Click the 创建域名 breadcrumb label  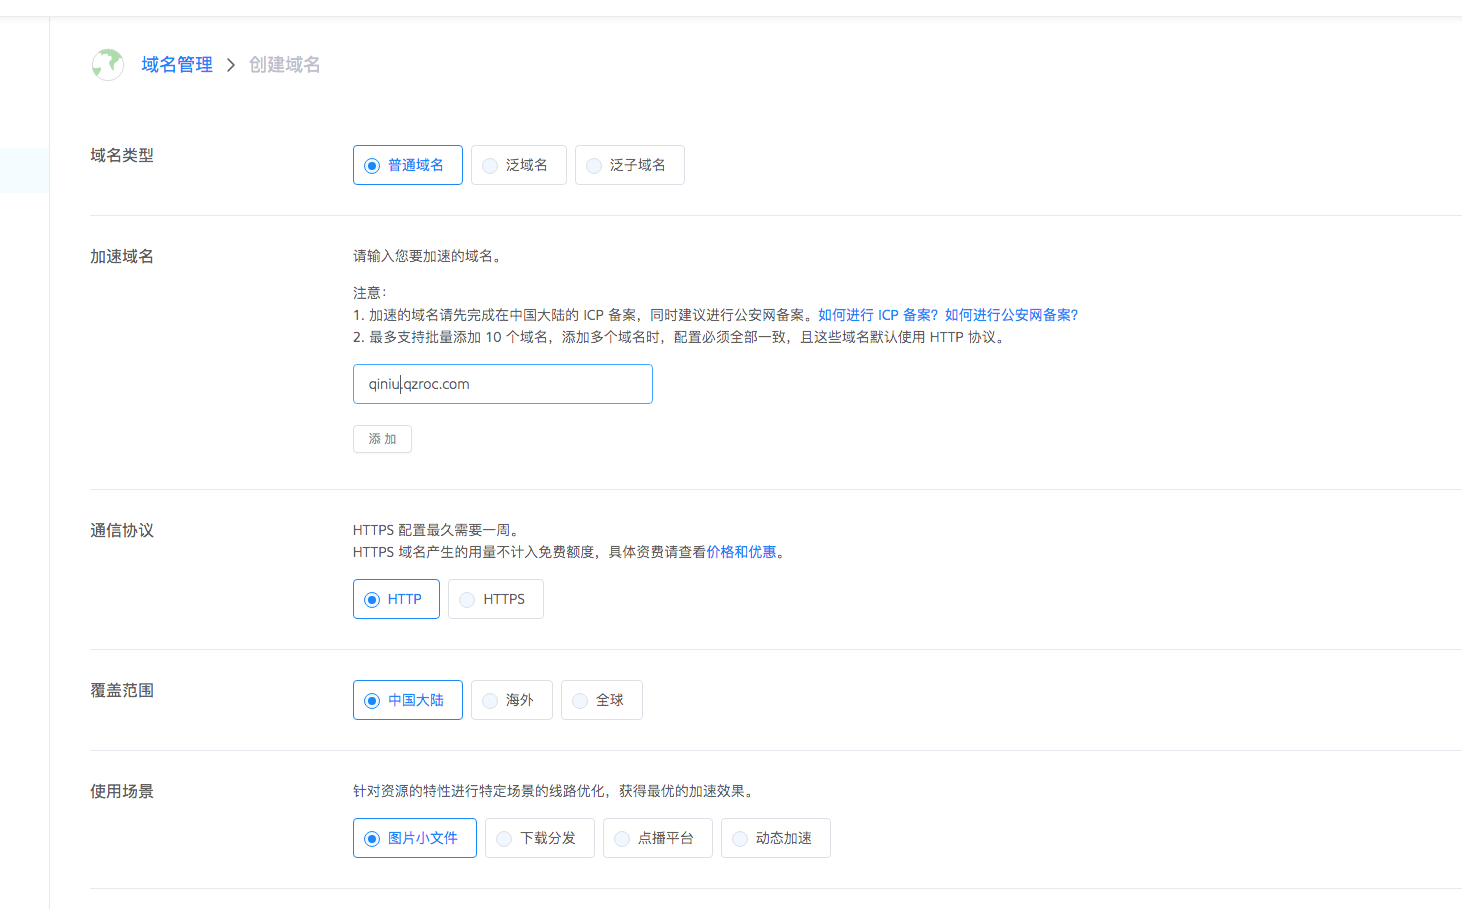tap(283, 64)
